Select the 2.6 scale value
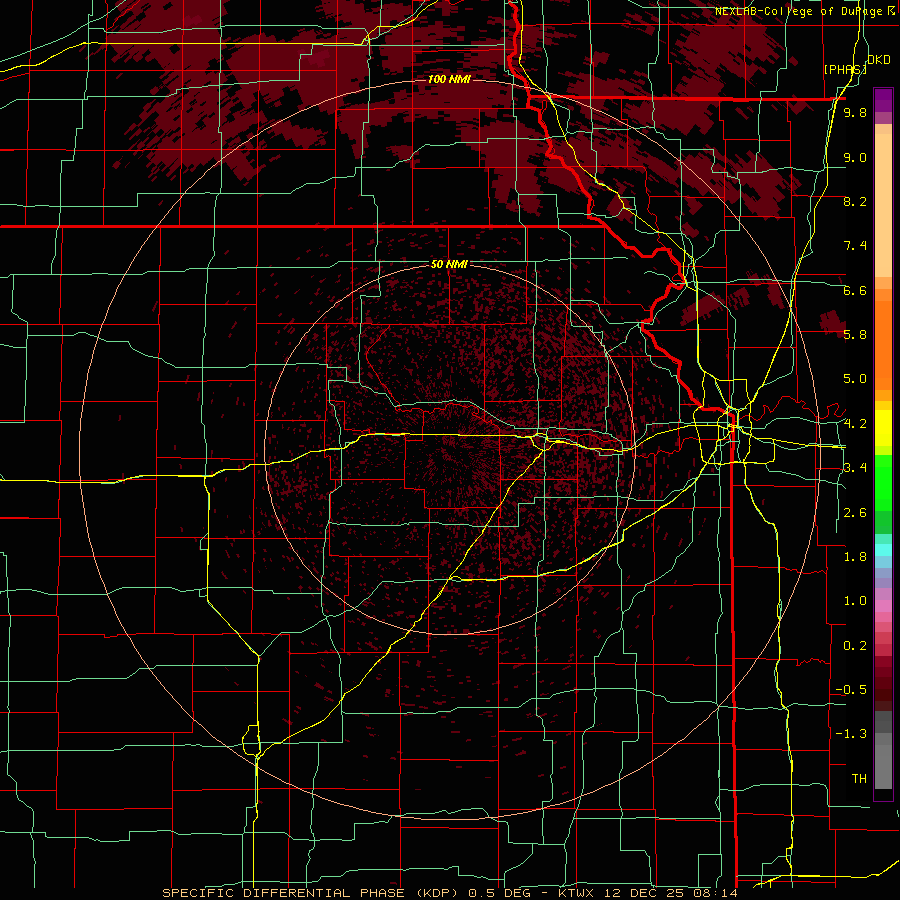The width and height of the screenshot is (900, 900). point(855,513)
